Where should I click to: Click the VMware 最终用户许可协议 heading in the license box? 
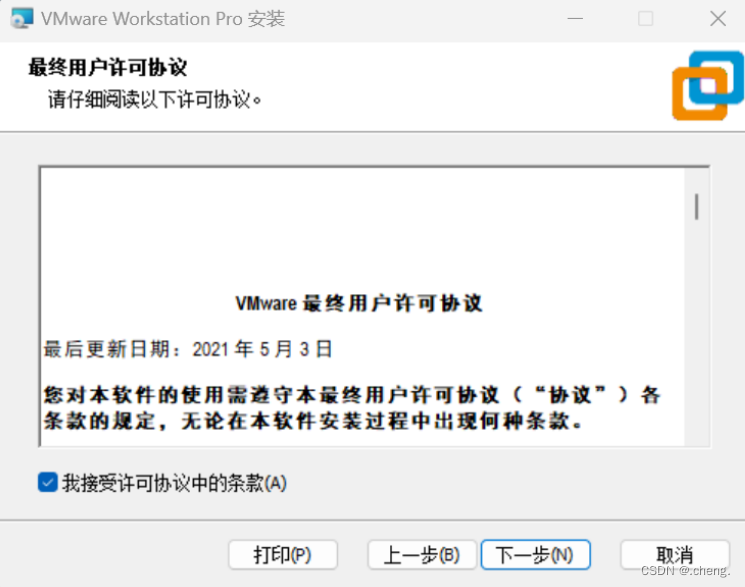[x=359, y=303]
